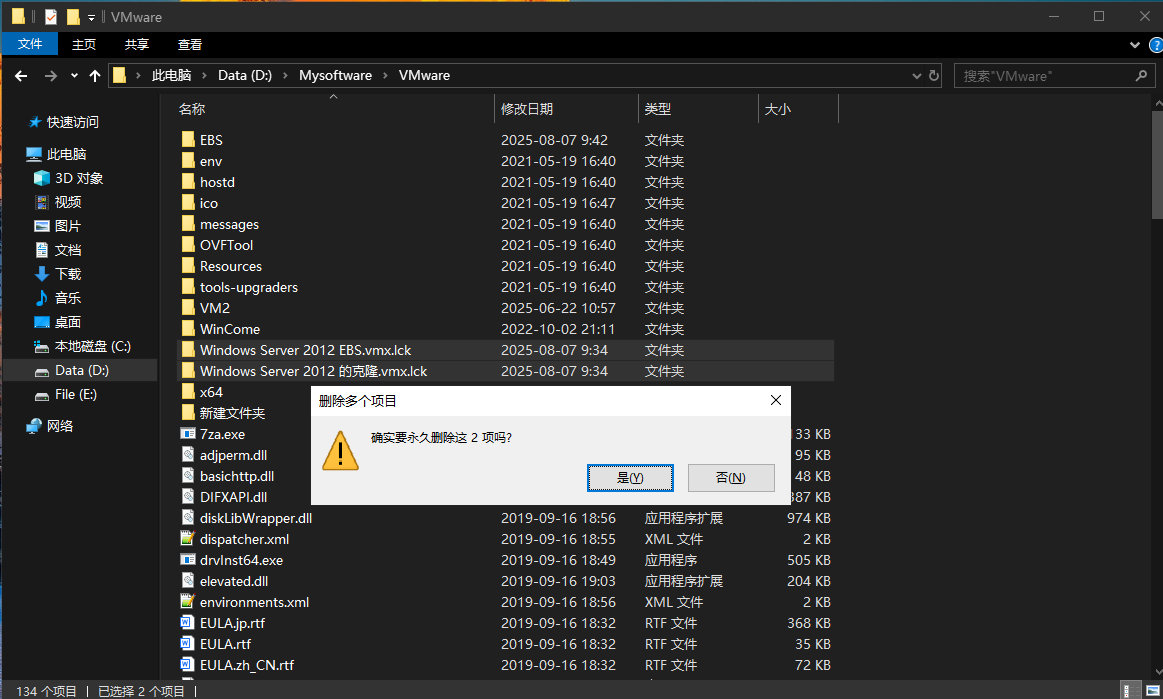Select dispatcher.xml file icon
This screenshot has width=1163, height=699.
(x=188, y=539)
